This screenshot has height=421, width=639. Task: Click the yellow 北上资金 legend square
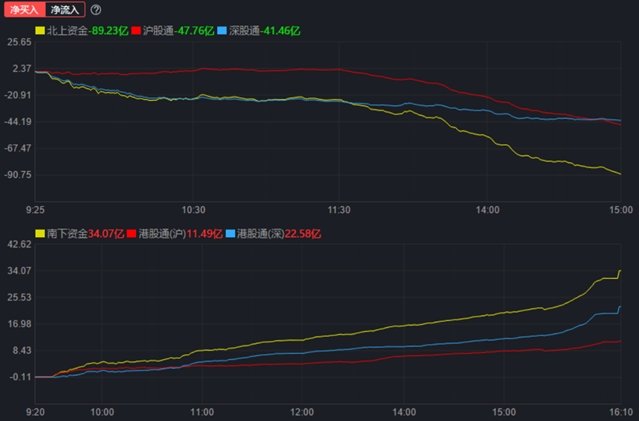point(40,31)
